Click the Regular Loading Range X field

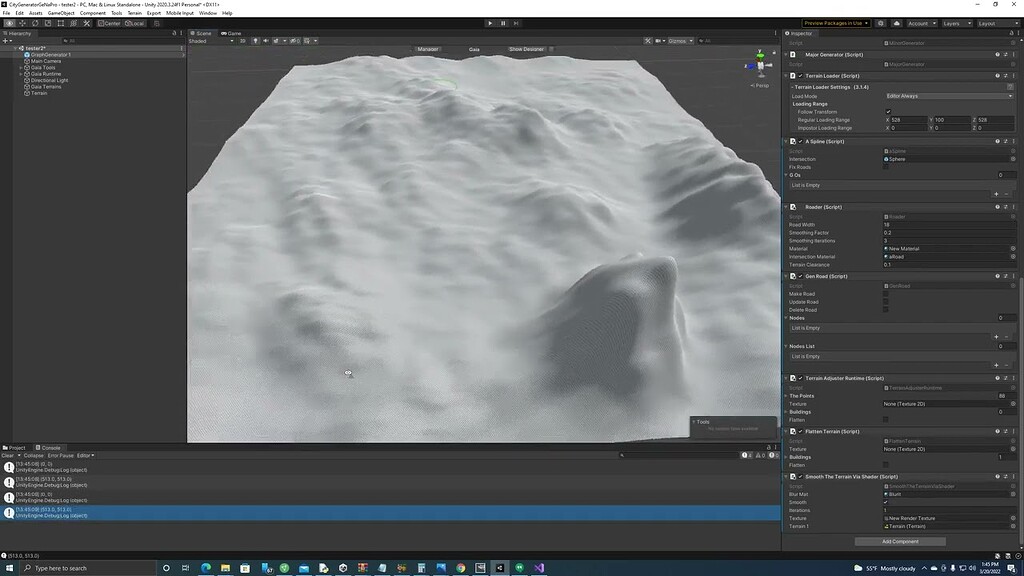click(910, 119)
